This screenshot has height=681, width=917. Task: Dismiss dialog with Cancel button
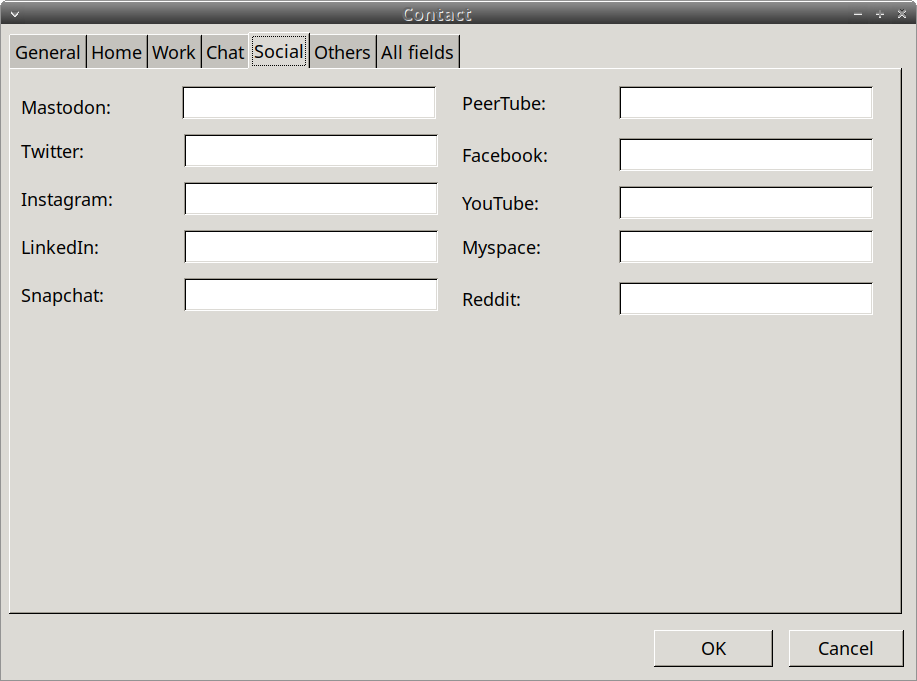point(846,648)
